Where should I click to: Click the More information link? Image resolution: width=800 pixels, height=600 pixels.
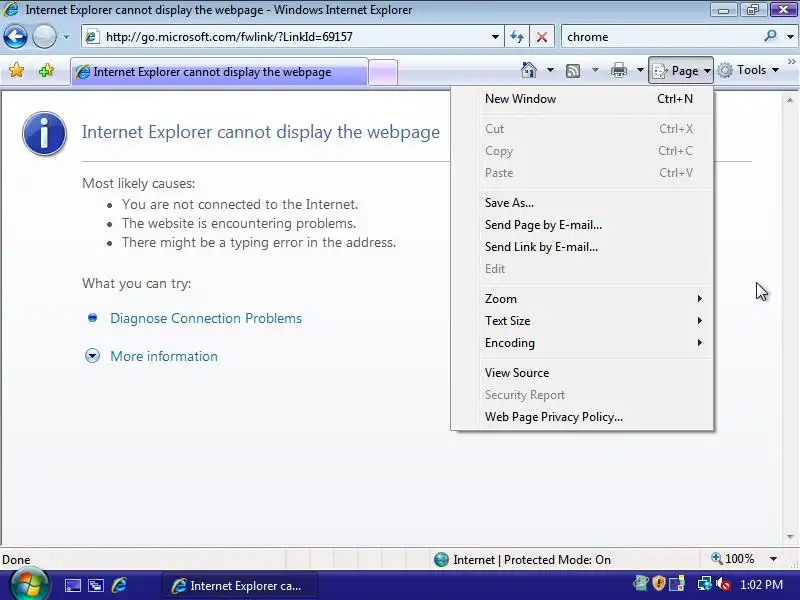164,356
